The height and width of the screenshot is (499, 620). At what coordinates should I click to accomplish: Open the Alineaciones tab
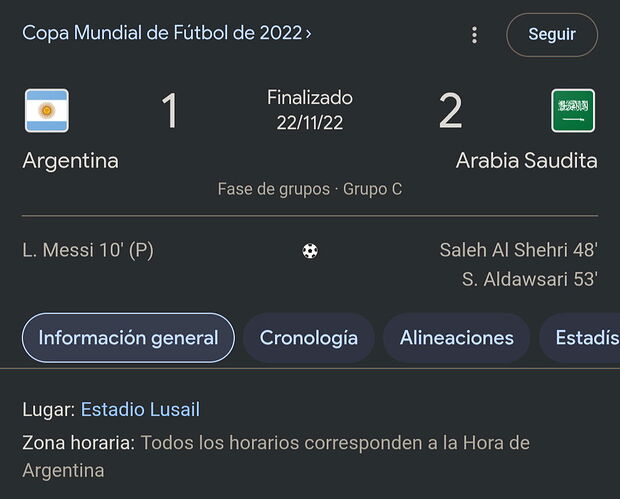[x=456, y=338]
